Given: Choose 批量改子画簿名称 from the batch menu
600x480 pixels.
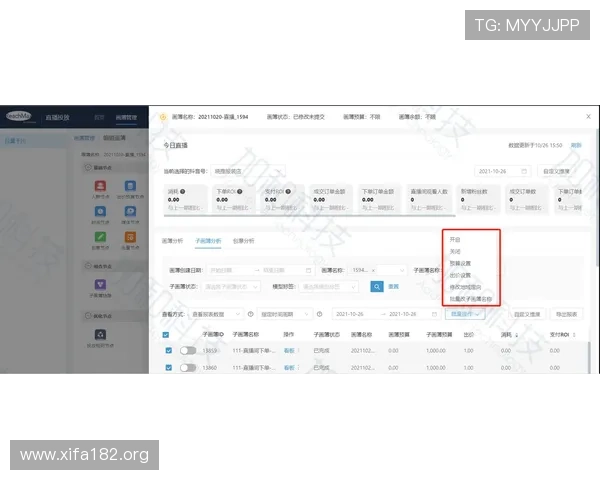Looking at the screenshot, I should 471,299.
